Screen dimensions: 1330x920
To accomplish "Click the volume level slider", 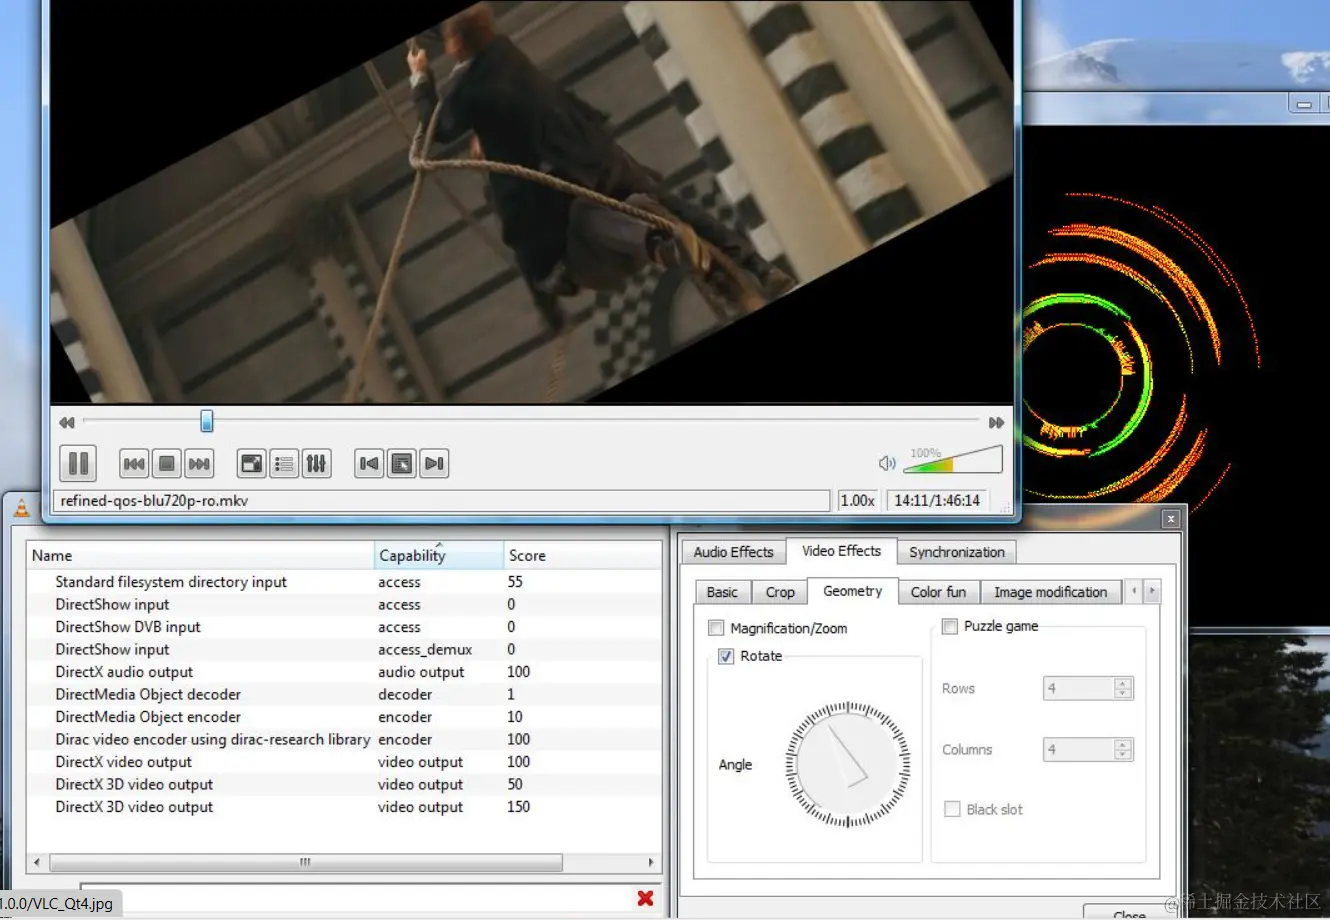I will click(952, 461).
